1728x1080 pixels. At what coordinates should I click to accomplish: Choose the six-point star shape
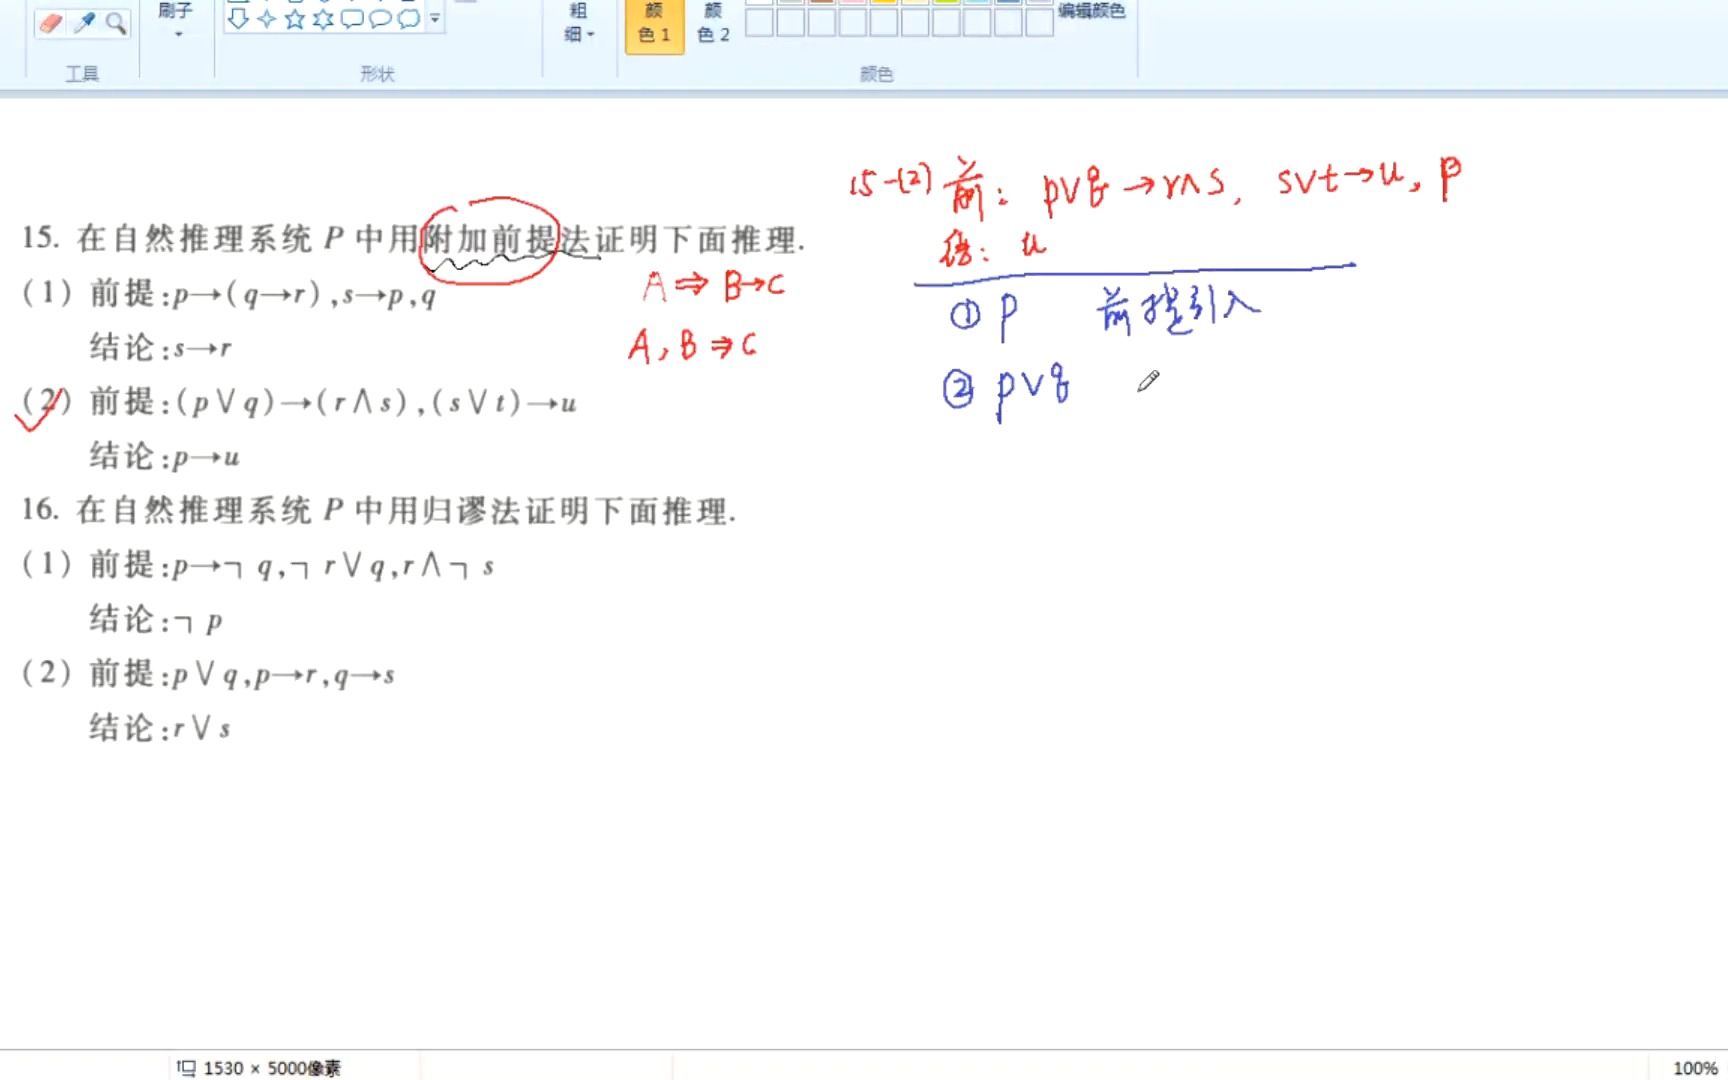tap(322, 19)
